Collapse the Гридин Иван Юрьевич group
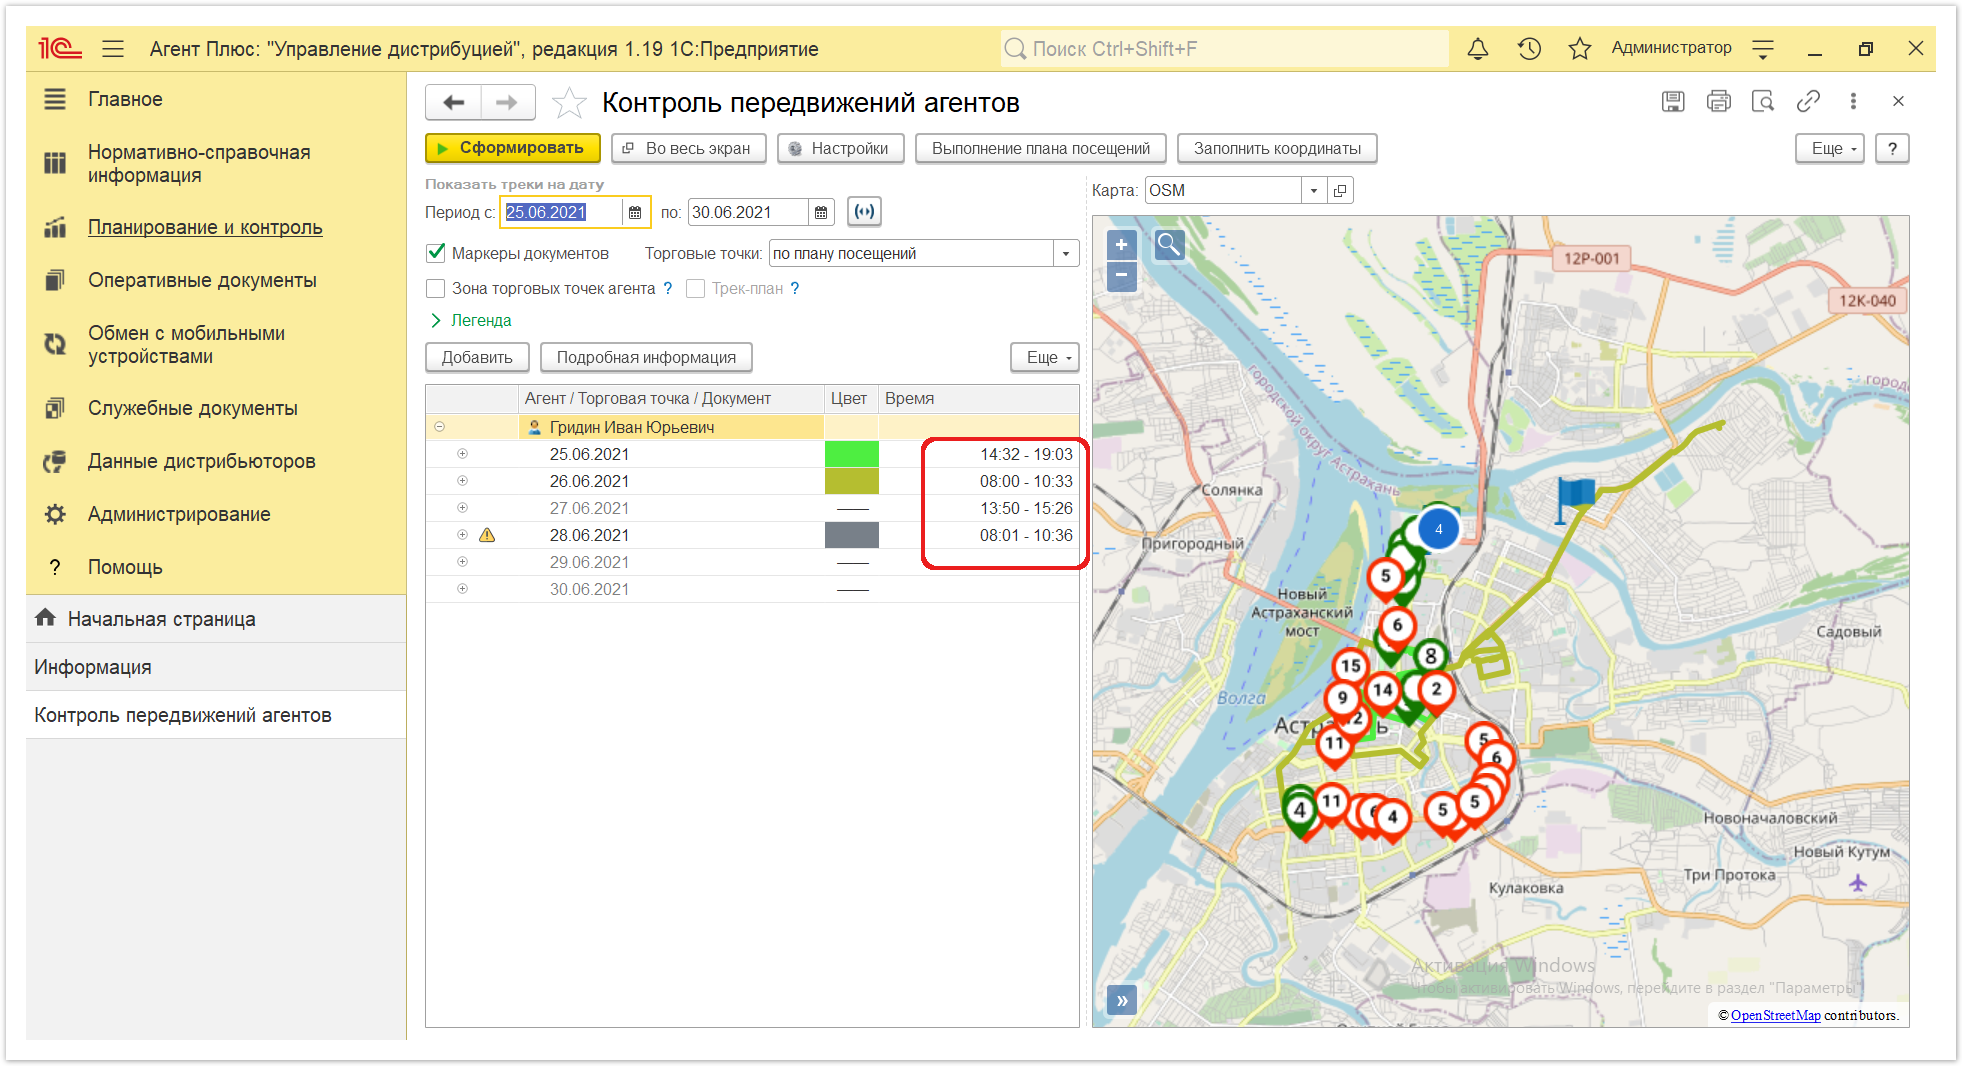 [439, 427]
